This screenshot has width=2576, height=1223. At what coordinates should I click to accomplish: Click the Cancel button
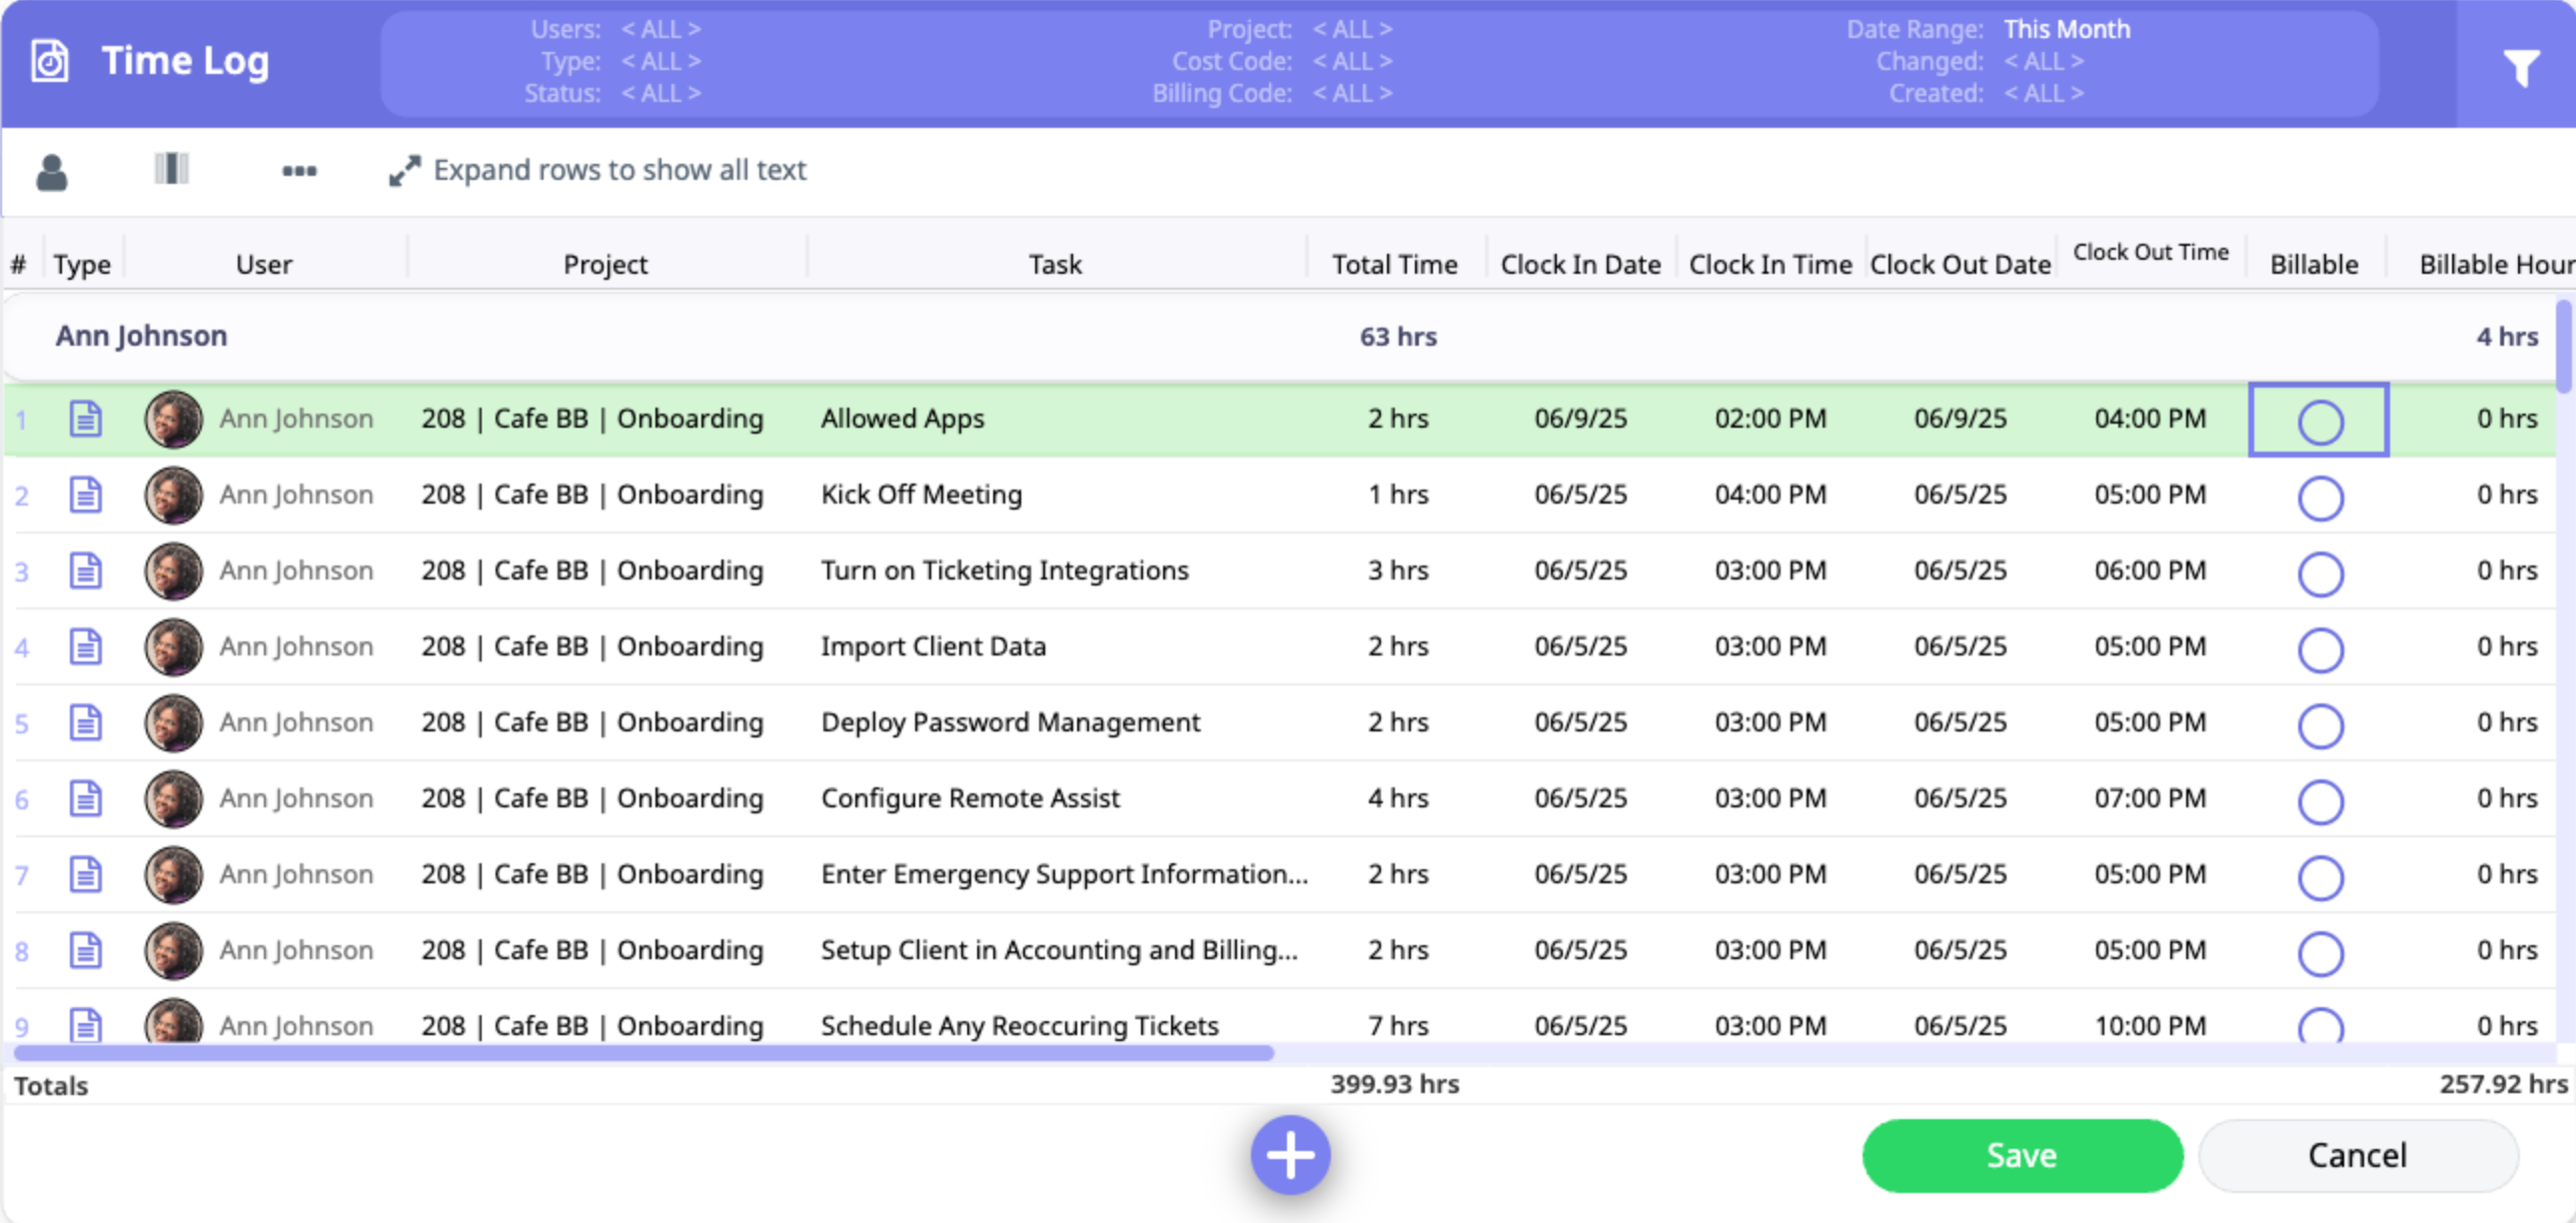pos(2357,1155)
